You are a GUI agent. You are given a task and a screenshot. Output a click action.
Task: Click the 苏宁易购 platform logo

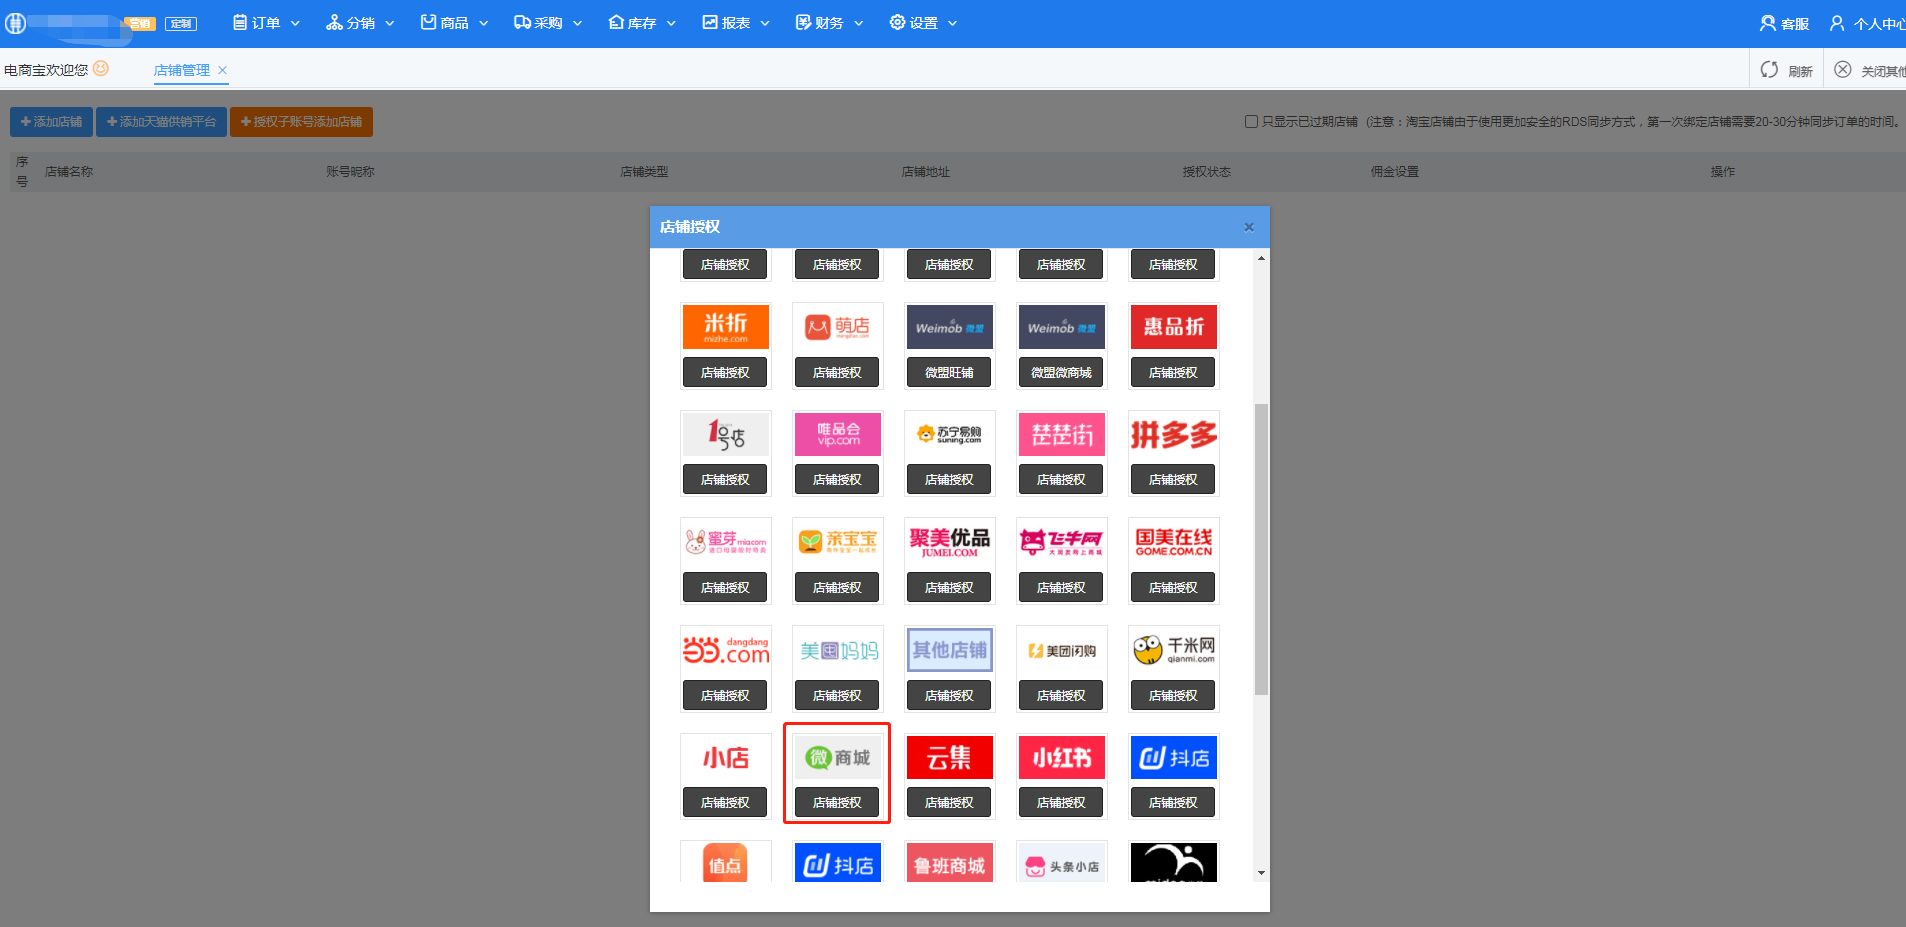pyautogui.click(x=949, y=434)
